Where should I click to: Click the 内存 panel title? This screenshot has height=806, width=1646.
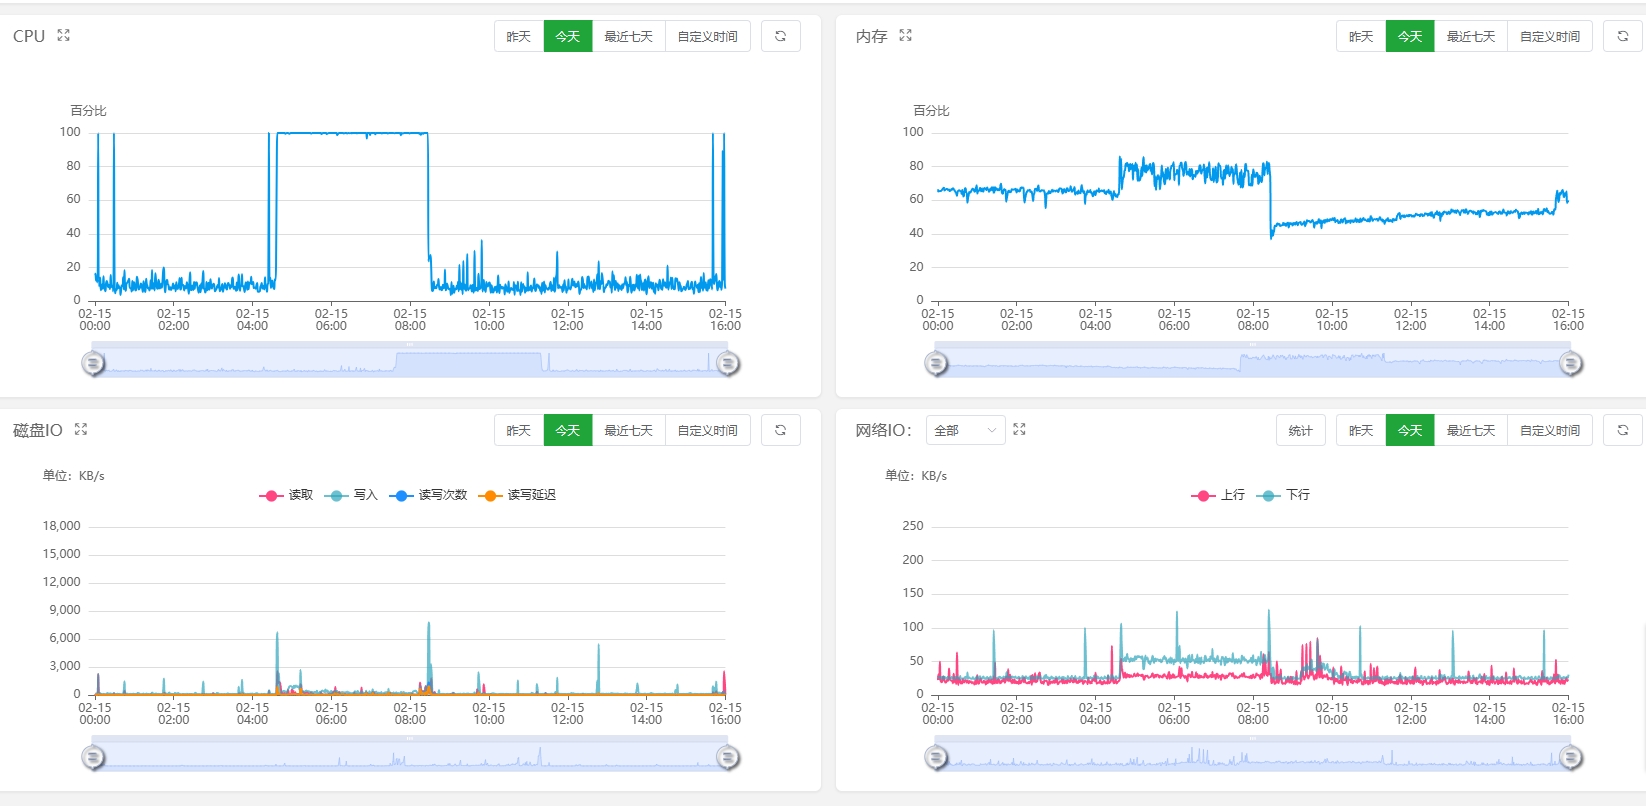click(x=871, y=36)
